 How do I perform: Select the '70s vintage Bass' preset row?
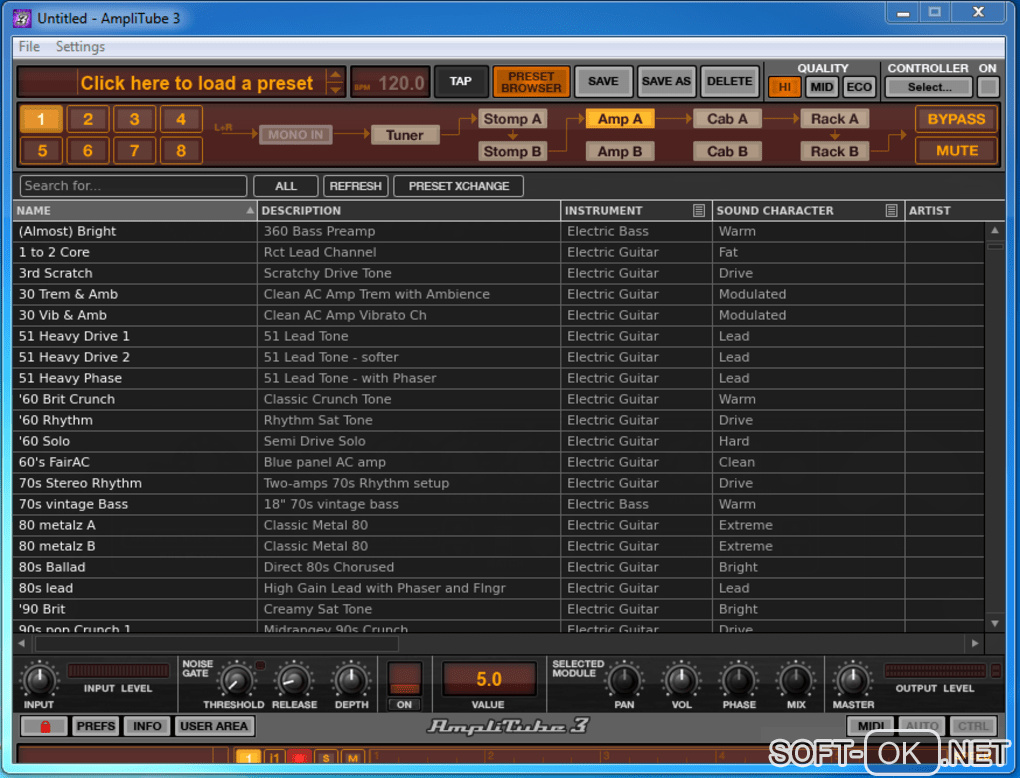[498, 503]
